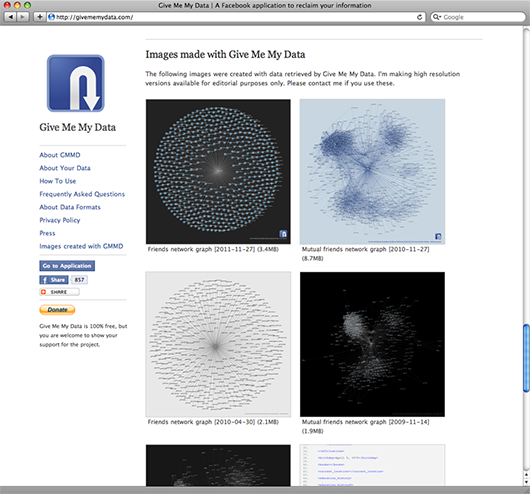Screen dimensions: 530x494
Task: Click the add bookmark plus button
Action: point(40,17)
